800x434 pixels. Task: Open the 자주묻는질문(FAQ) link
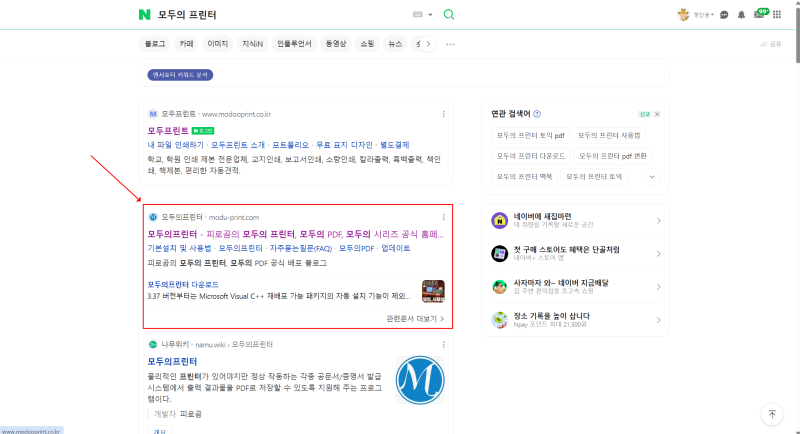tap(301, 248)
